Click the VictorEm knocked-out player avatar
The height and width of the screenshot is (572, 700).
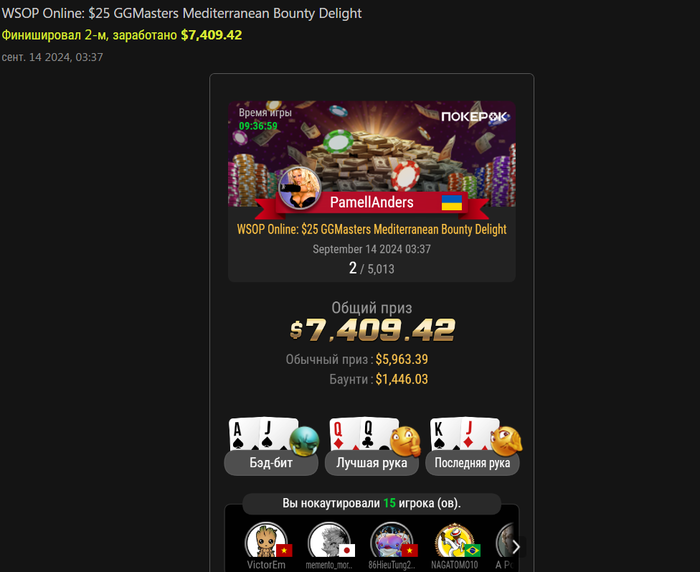point(266,542)
